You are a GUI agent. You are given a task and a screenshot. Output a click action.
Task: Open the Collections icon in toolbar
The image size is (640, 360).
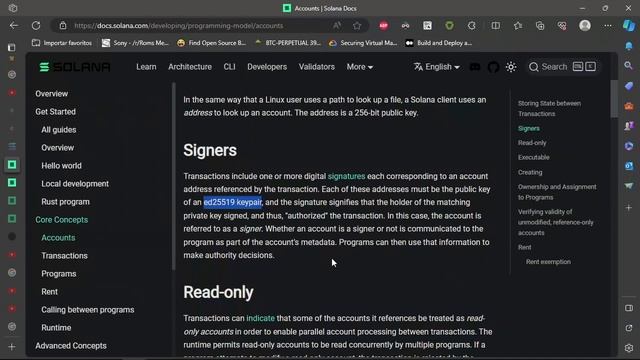(x=540, y=26)
